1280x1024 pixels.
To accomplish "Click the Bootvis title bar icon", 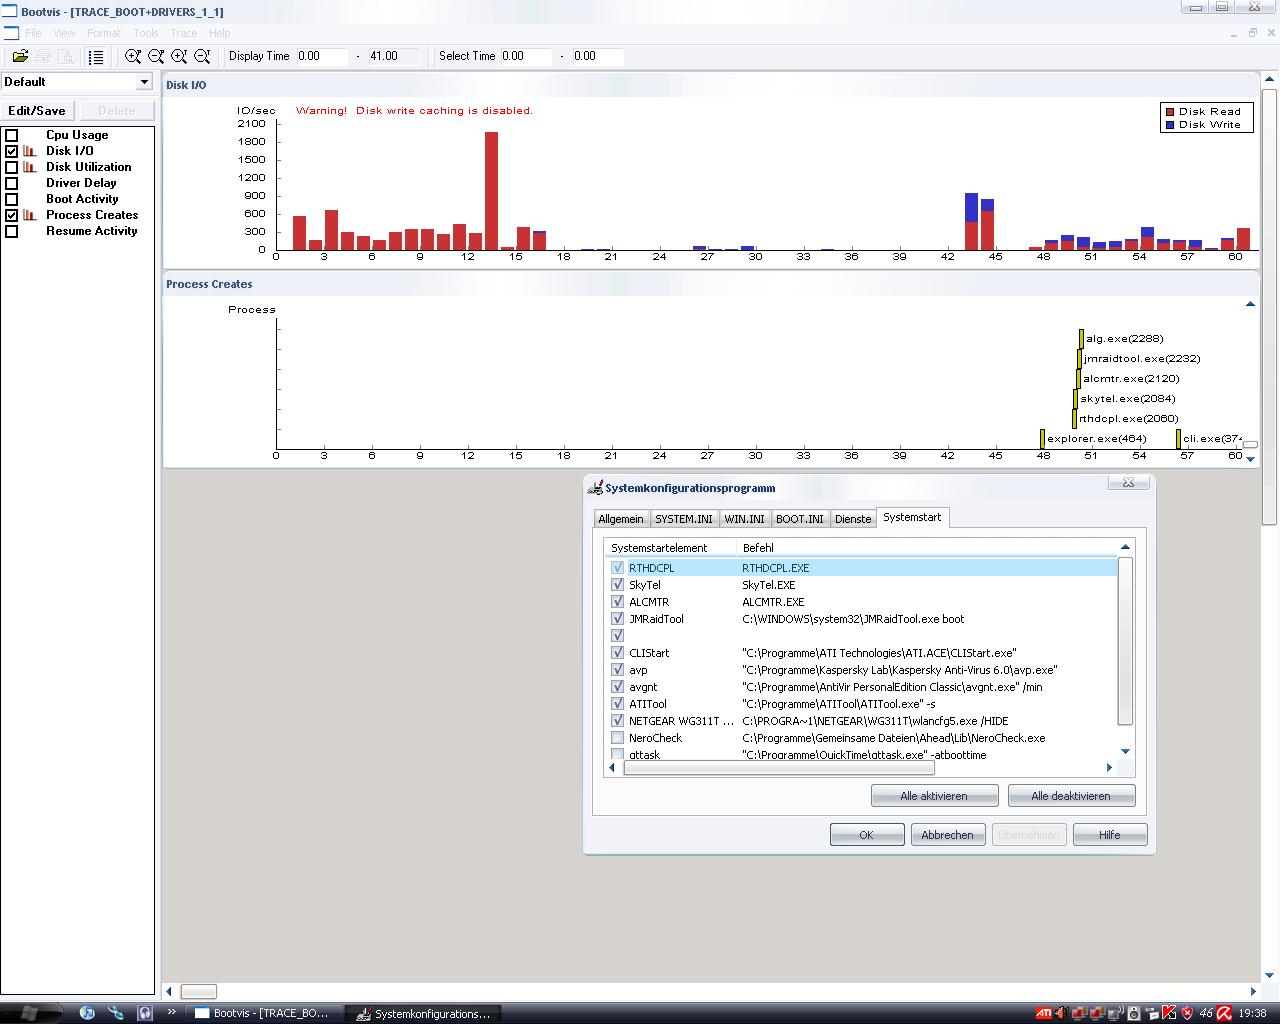I will point(10,11).
